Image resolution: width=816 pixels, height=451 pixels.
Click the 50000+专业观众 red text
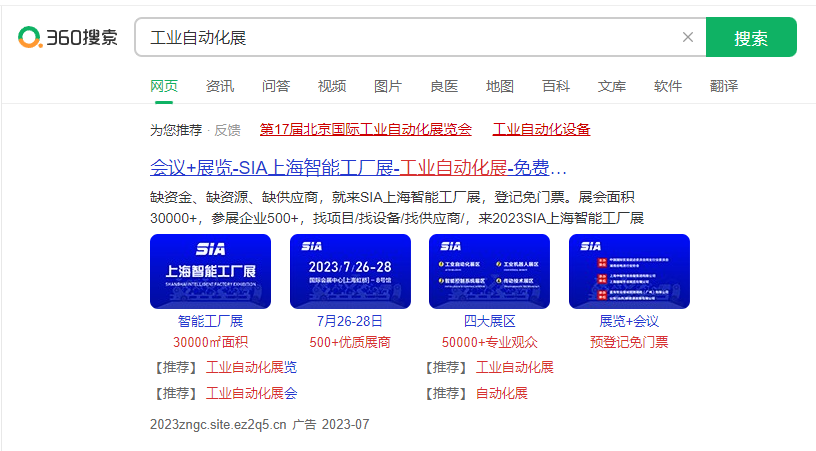tap(489, 342)
